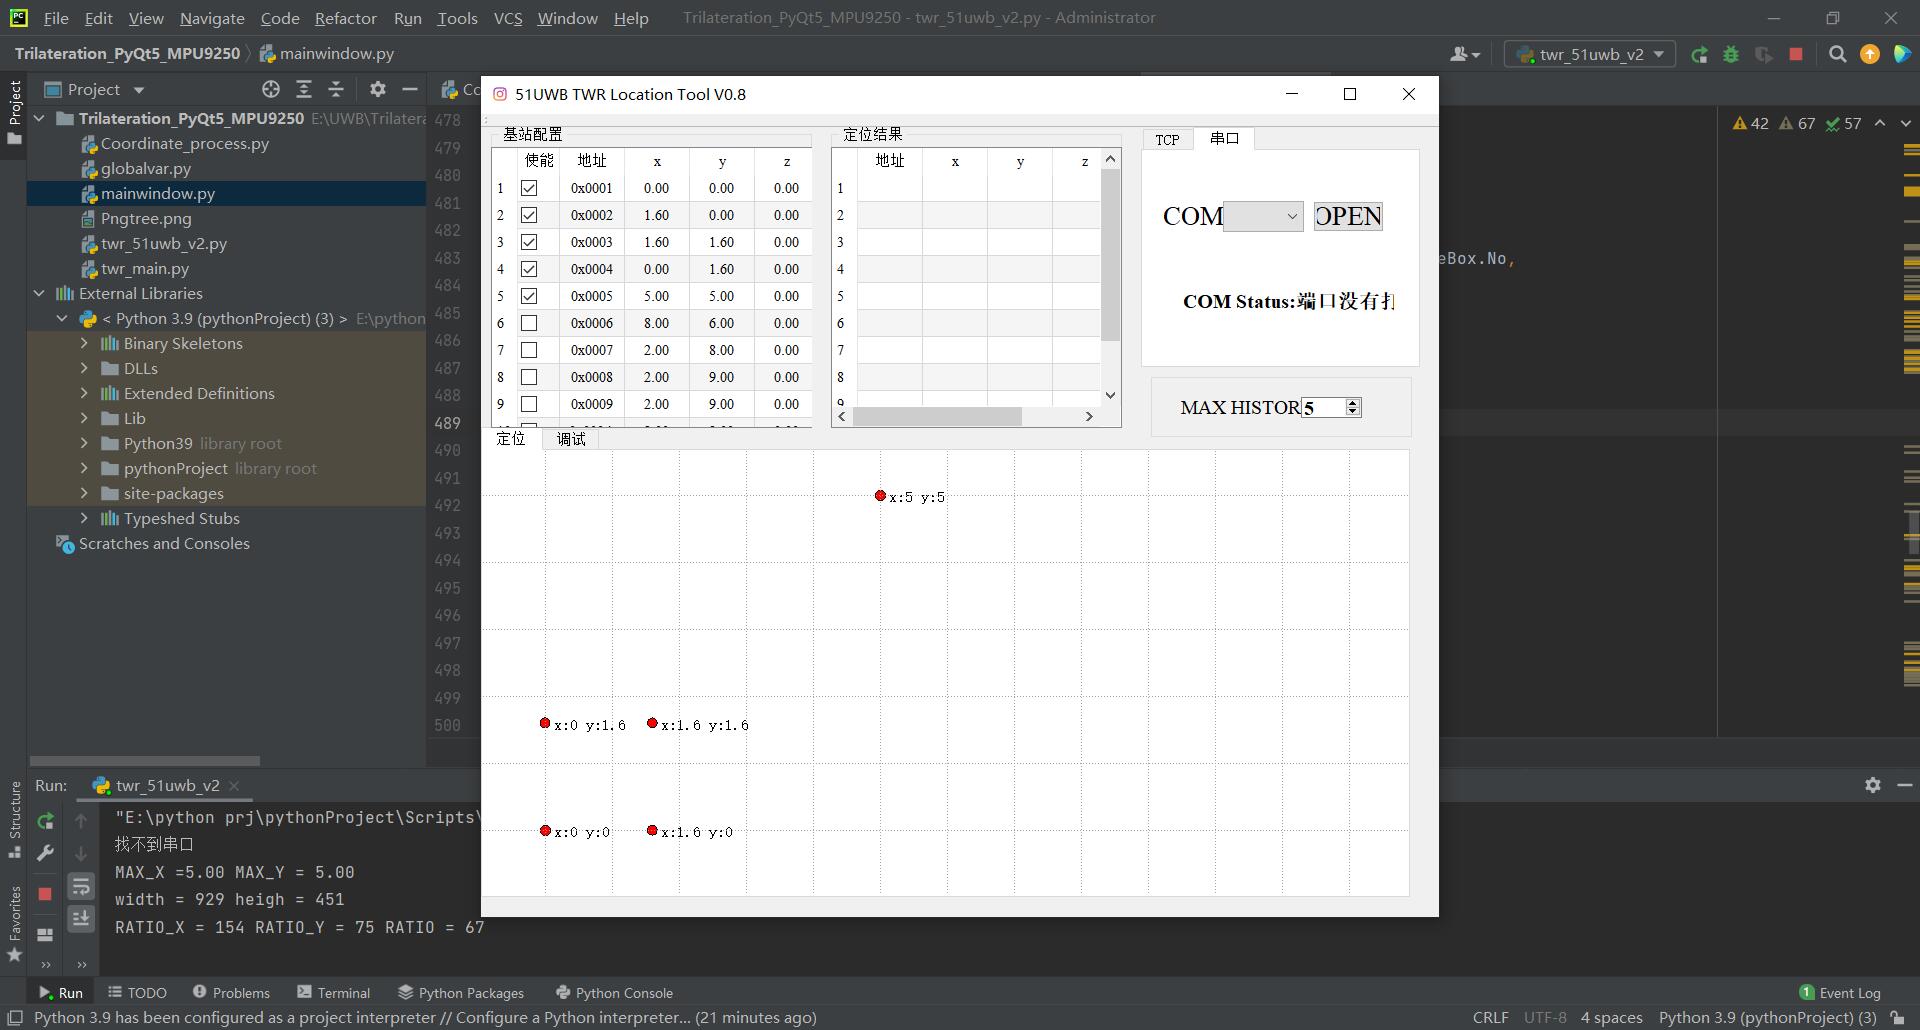
Task: Uncheck enable box for anchor 0x0001
Action: click(x=529, y=188)
